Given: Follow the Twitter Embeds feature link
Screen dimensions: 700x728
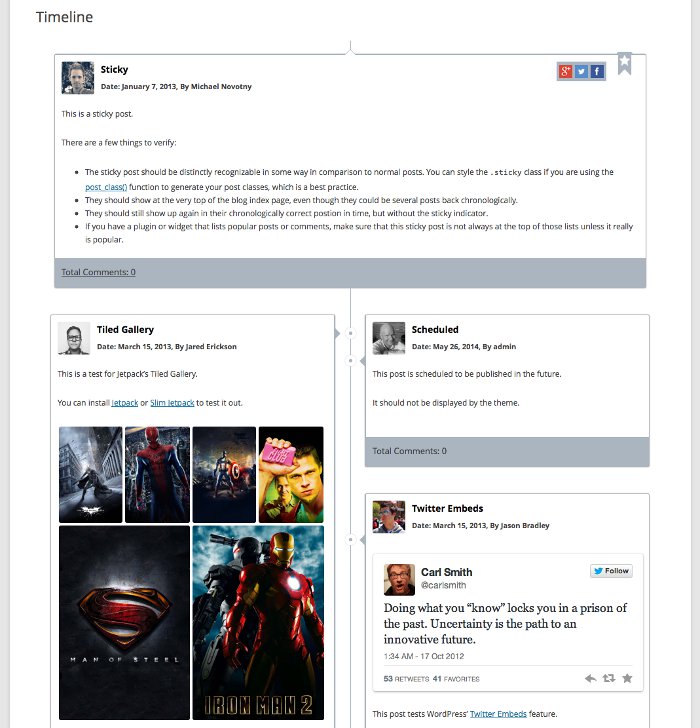Looking at the screenshot, I should point(498,714).
